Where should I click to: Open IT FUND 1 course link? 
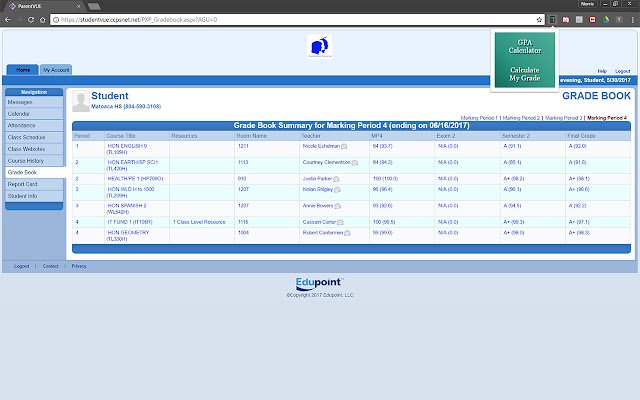point(130,222)
